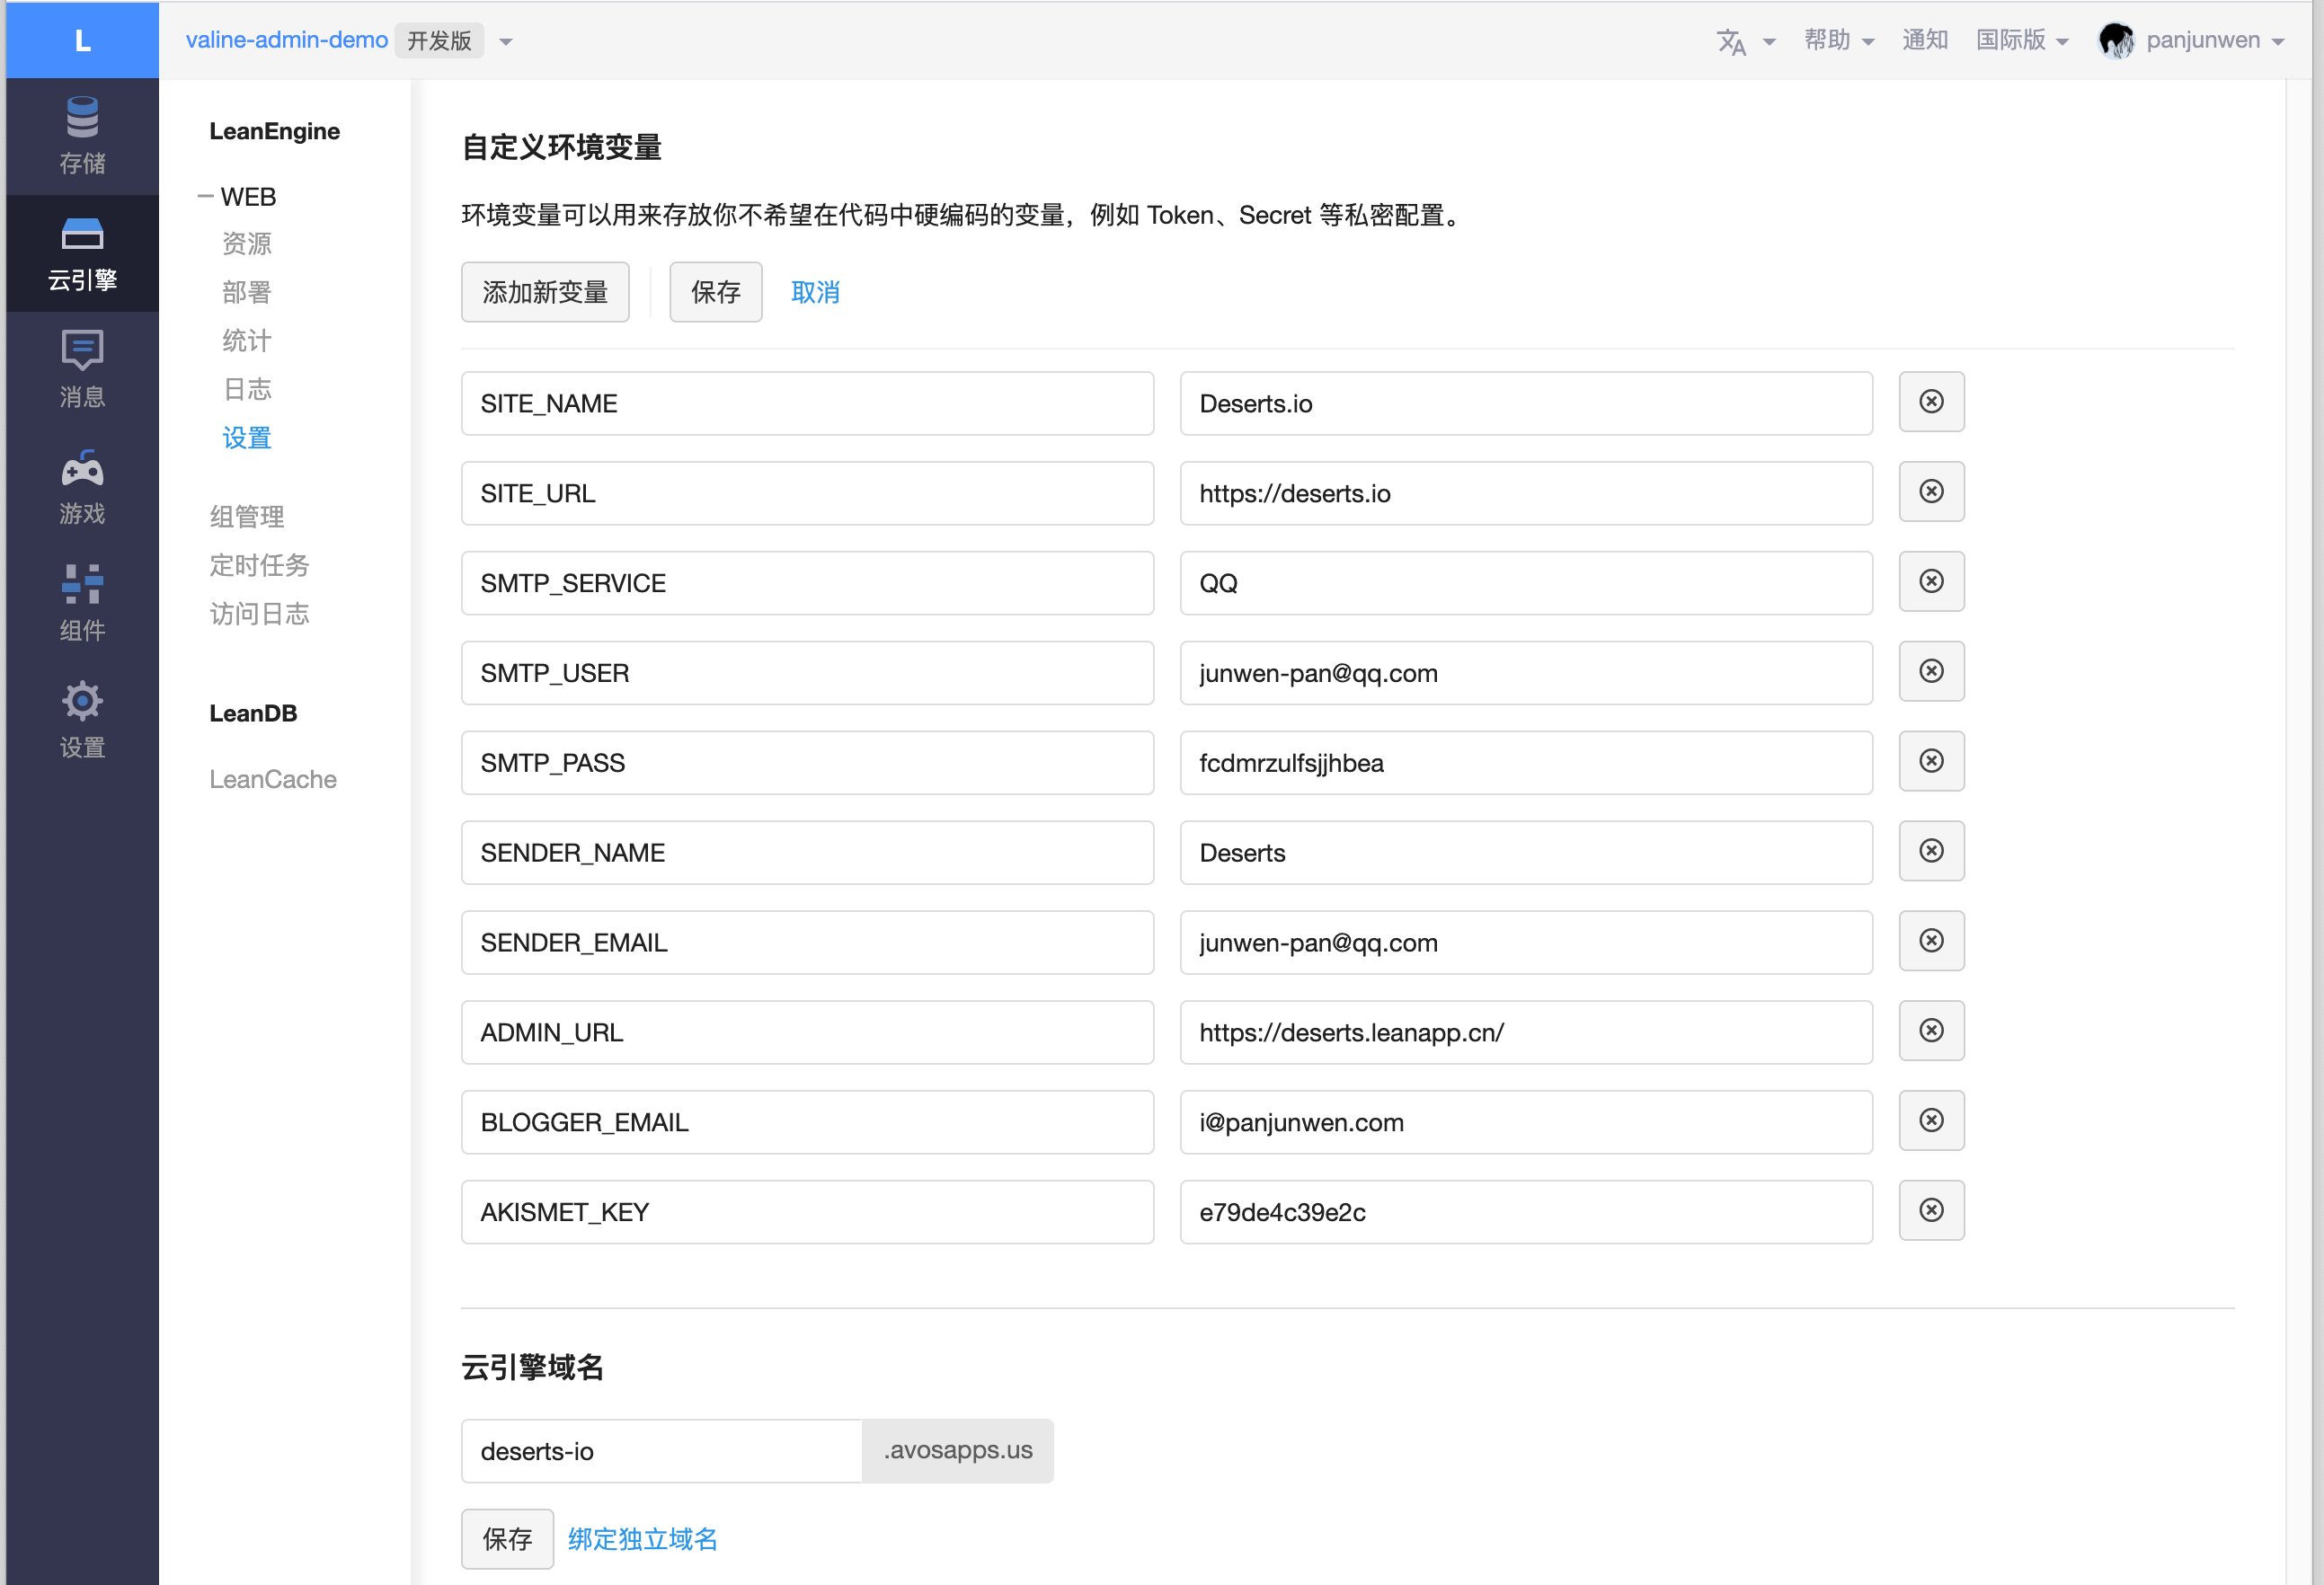Image resolution: width=2324 pixels, height=1585 pixels.
Task: Click the LeanCloud L logo
Action: click(82, 40)
